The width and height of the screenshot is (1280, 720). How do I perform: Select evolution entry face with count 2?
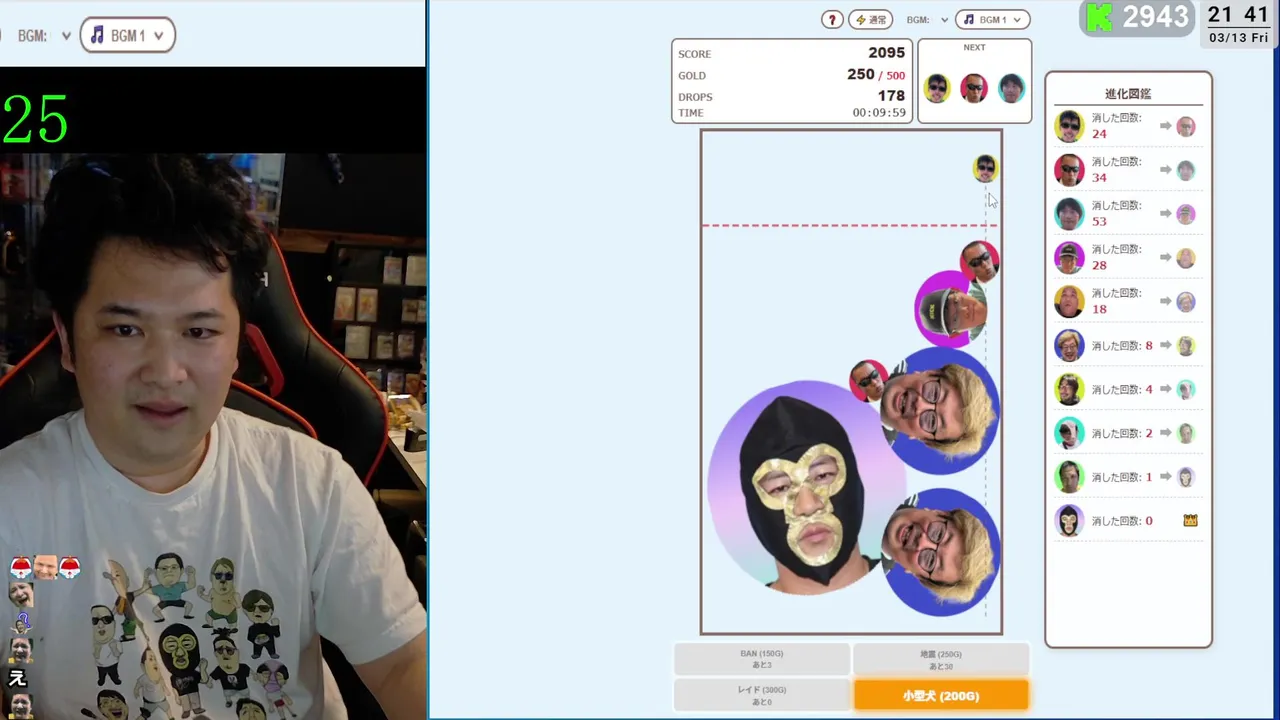(1069, 433)
